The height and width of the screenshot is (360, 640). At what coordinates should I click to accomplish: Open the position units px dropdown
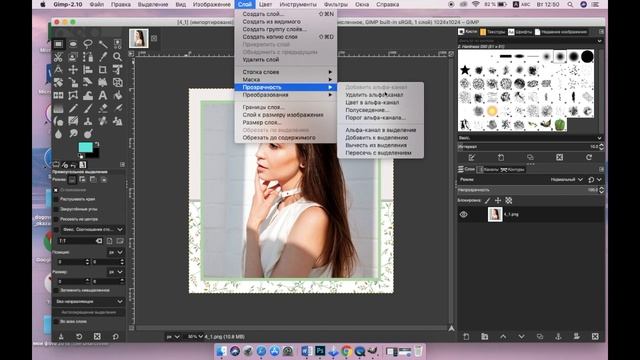[x=116, y=253]
